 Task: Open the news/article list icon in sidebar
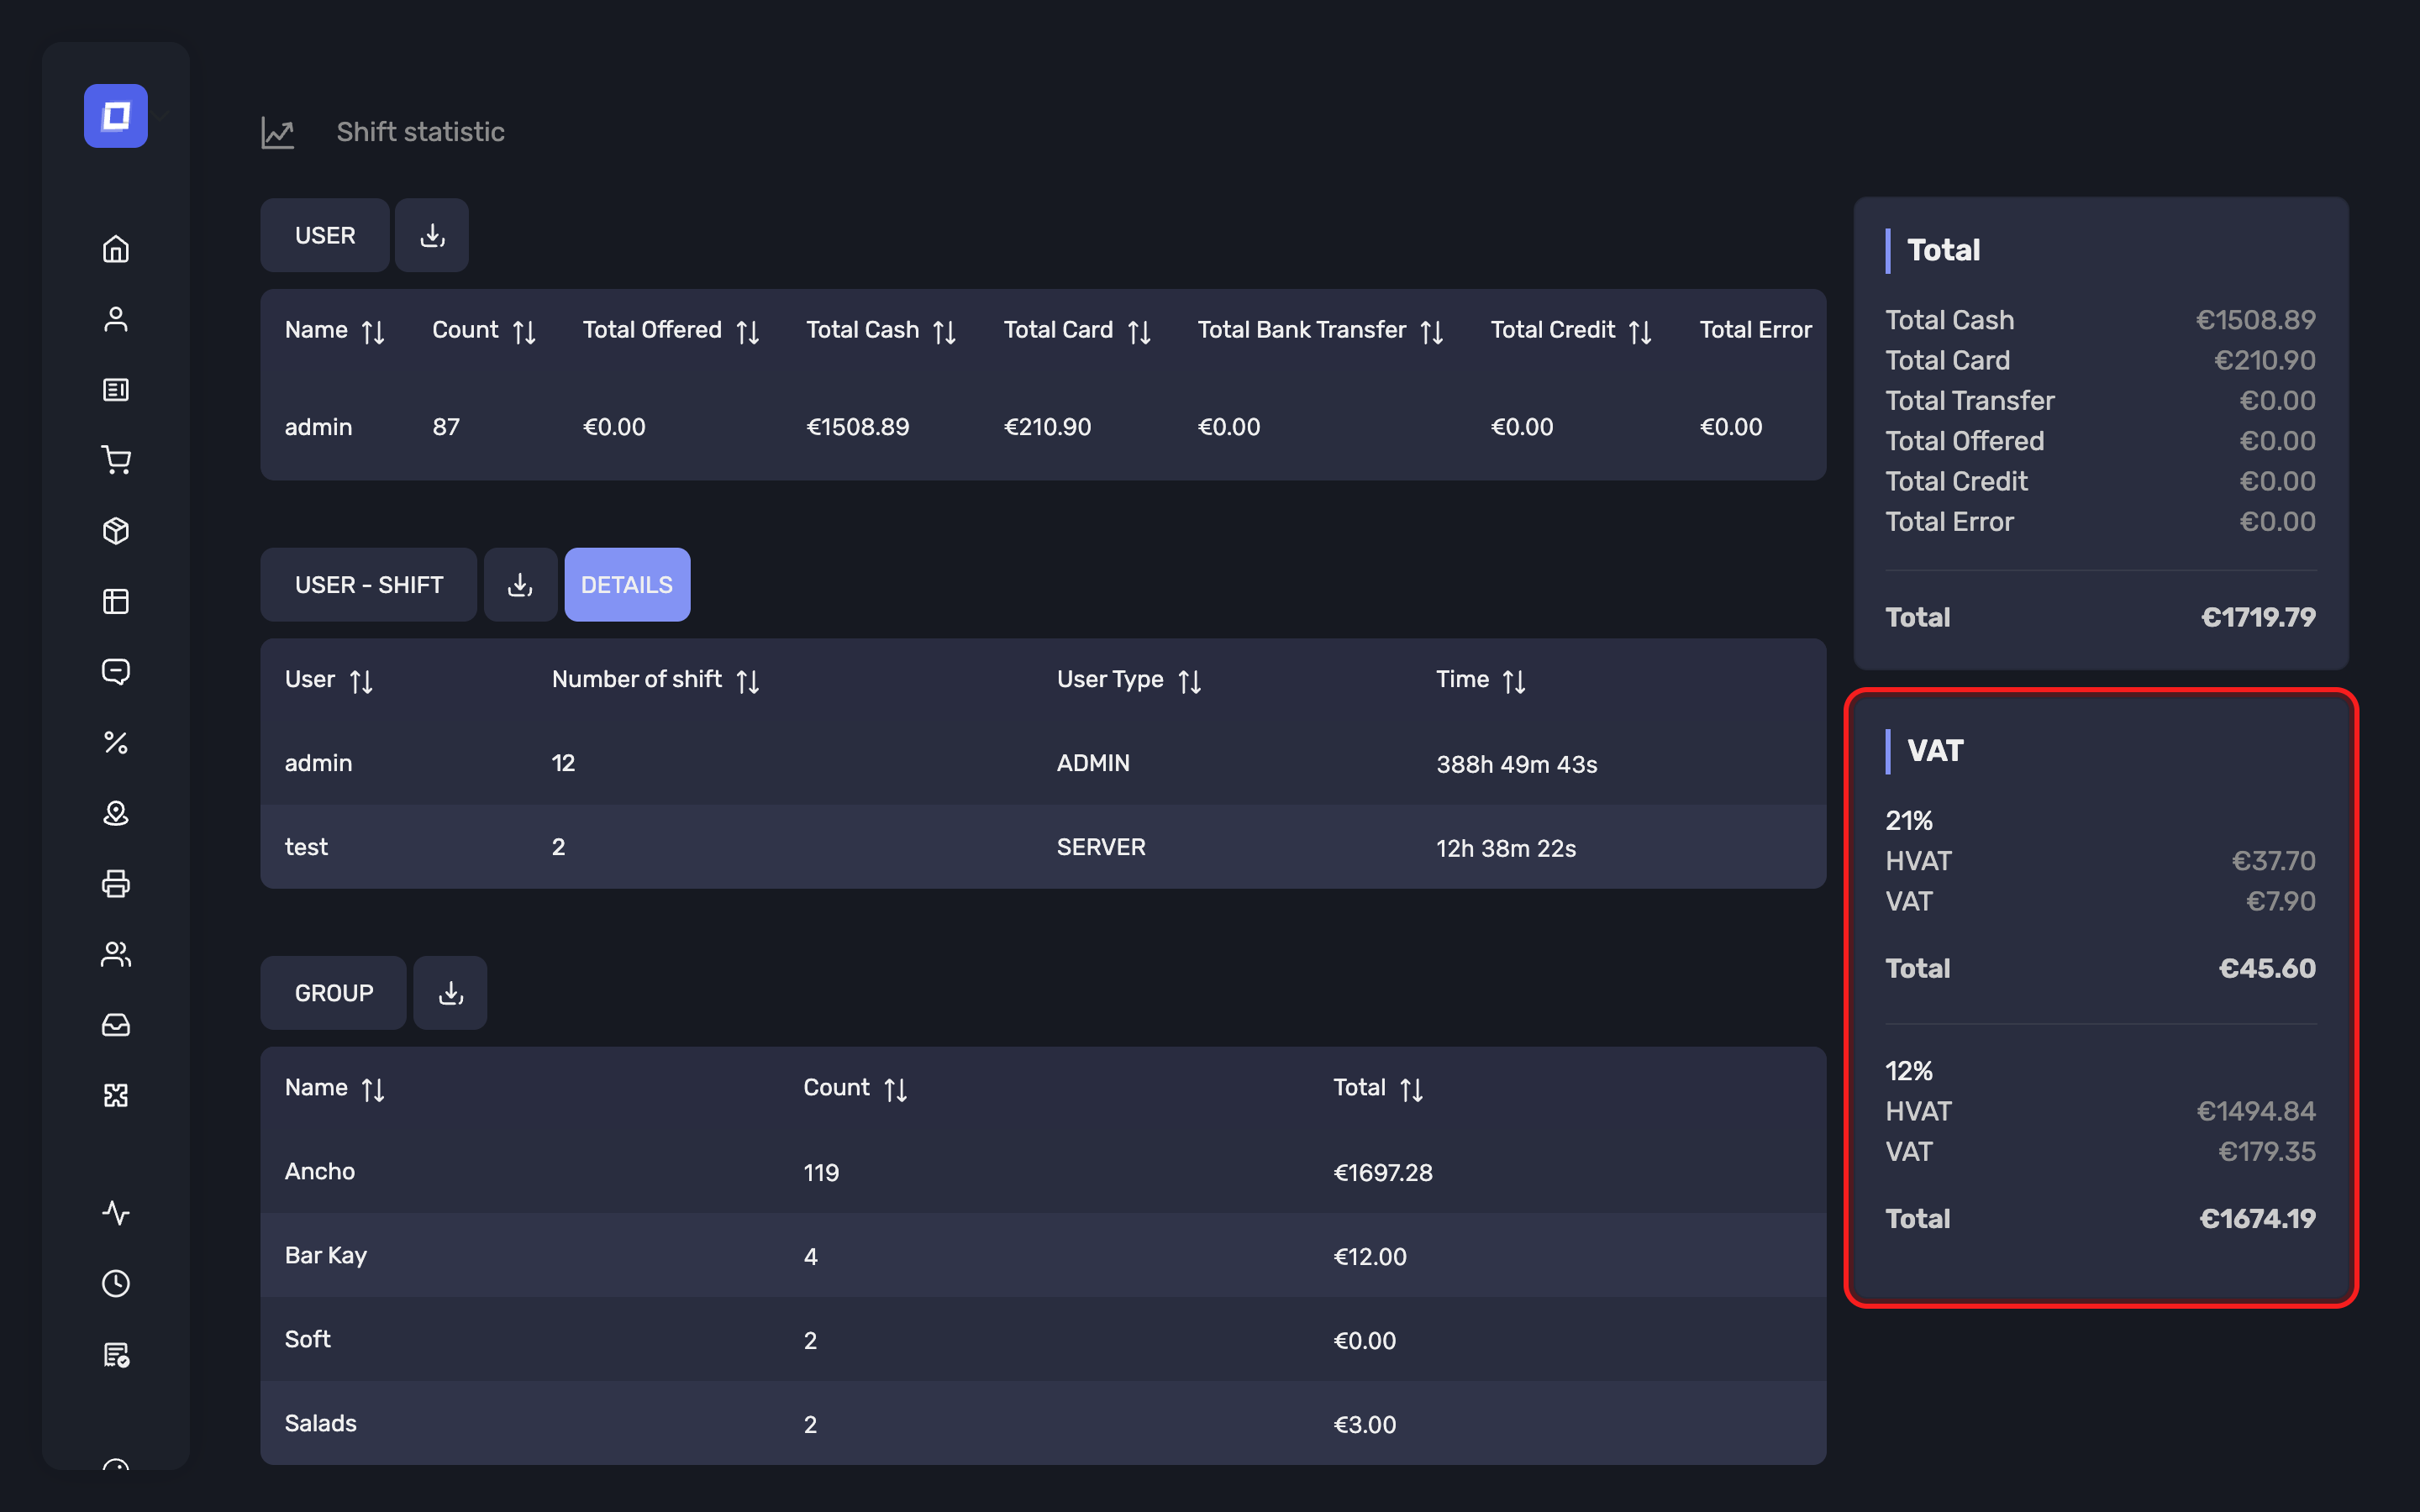pyautogui.click(x=116, y=389)
